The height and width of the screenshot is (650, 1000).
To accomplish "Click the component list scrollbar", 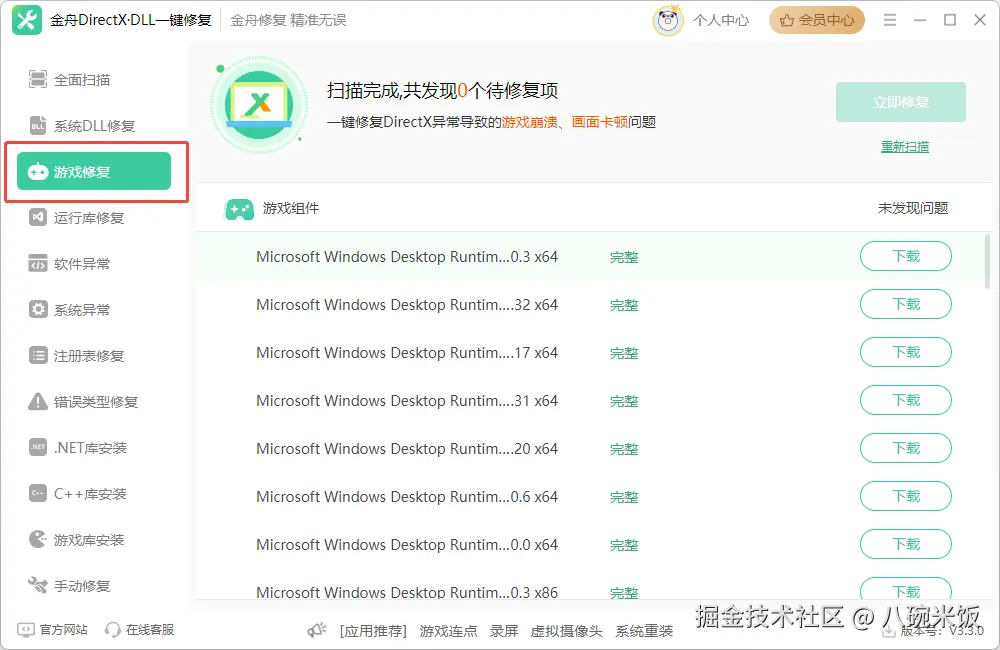I will (987, 262).
